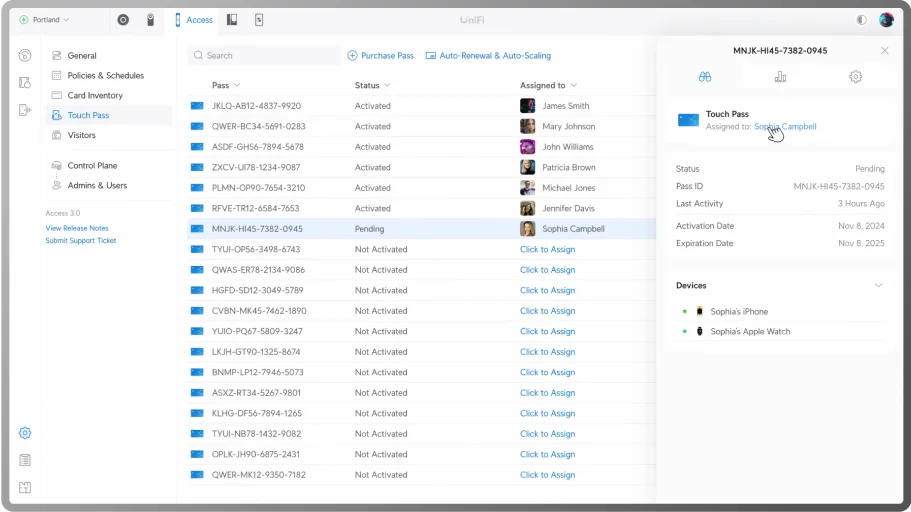Select pass JKLQ-AB12-4837-9920 row
Viewport: 911px width, 512px height.
(422, 106)
